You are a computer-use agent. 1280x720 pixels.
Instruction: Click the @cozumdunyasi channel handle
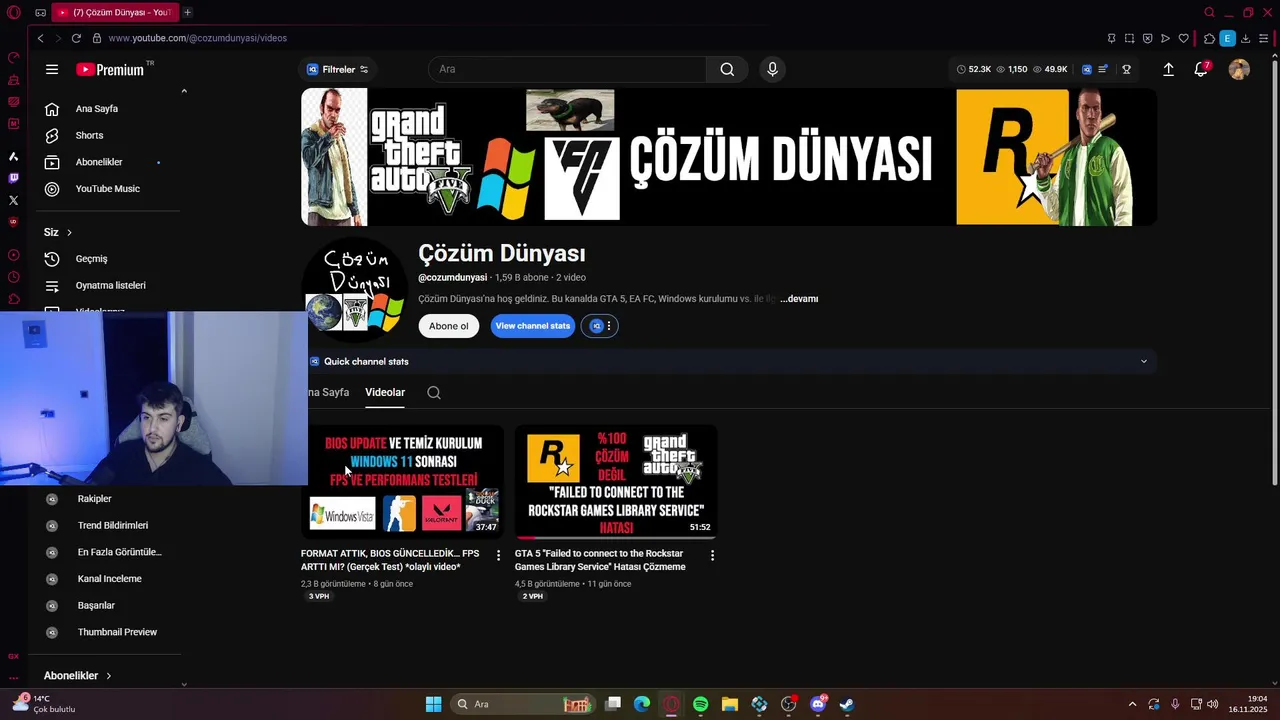click(452, 277)
